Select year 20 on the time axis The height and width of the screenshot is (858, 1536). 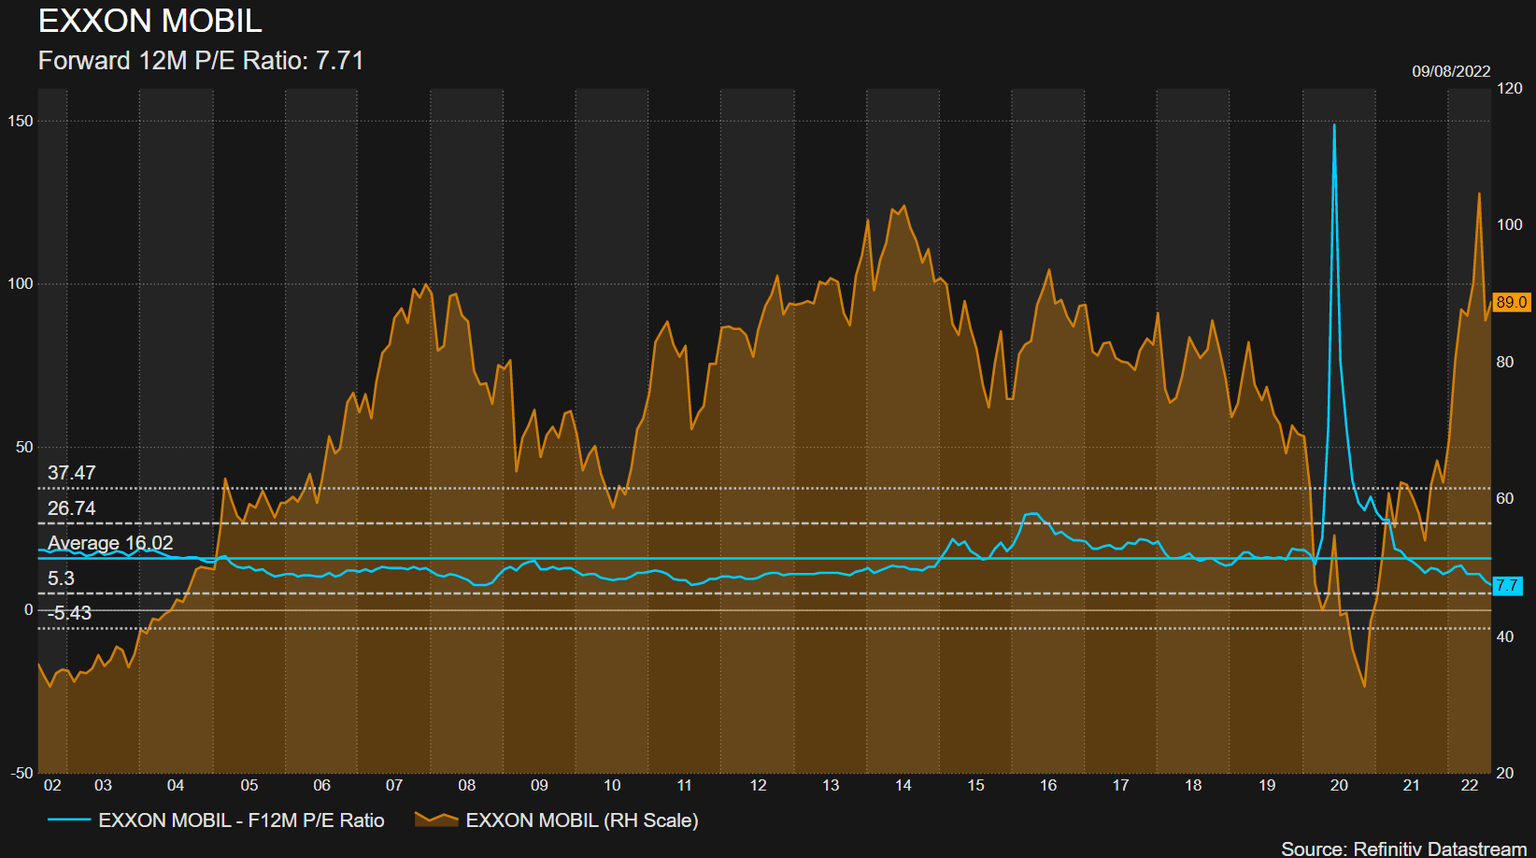[x=1339, y=785]
